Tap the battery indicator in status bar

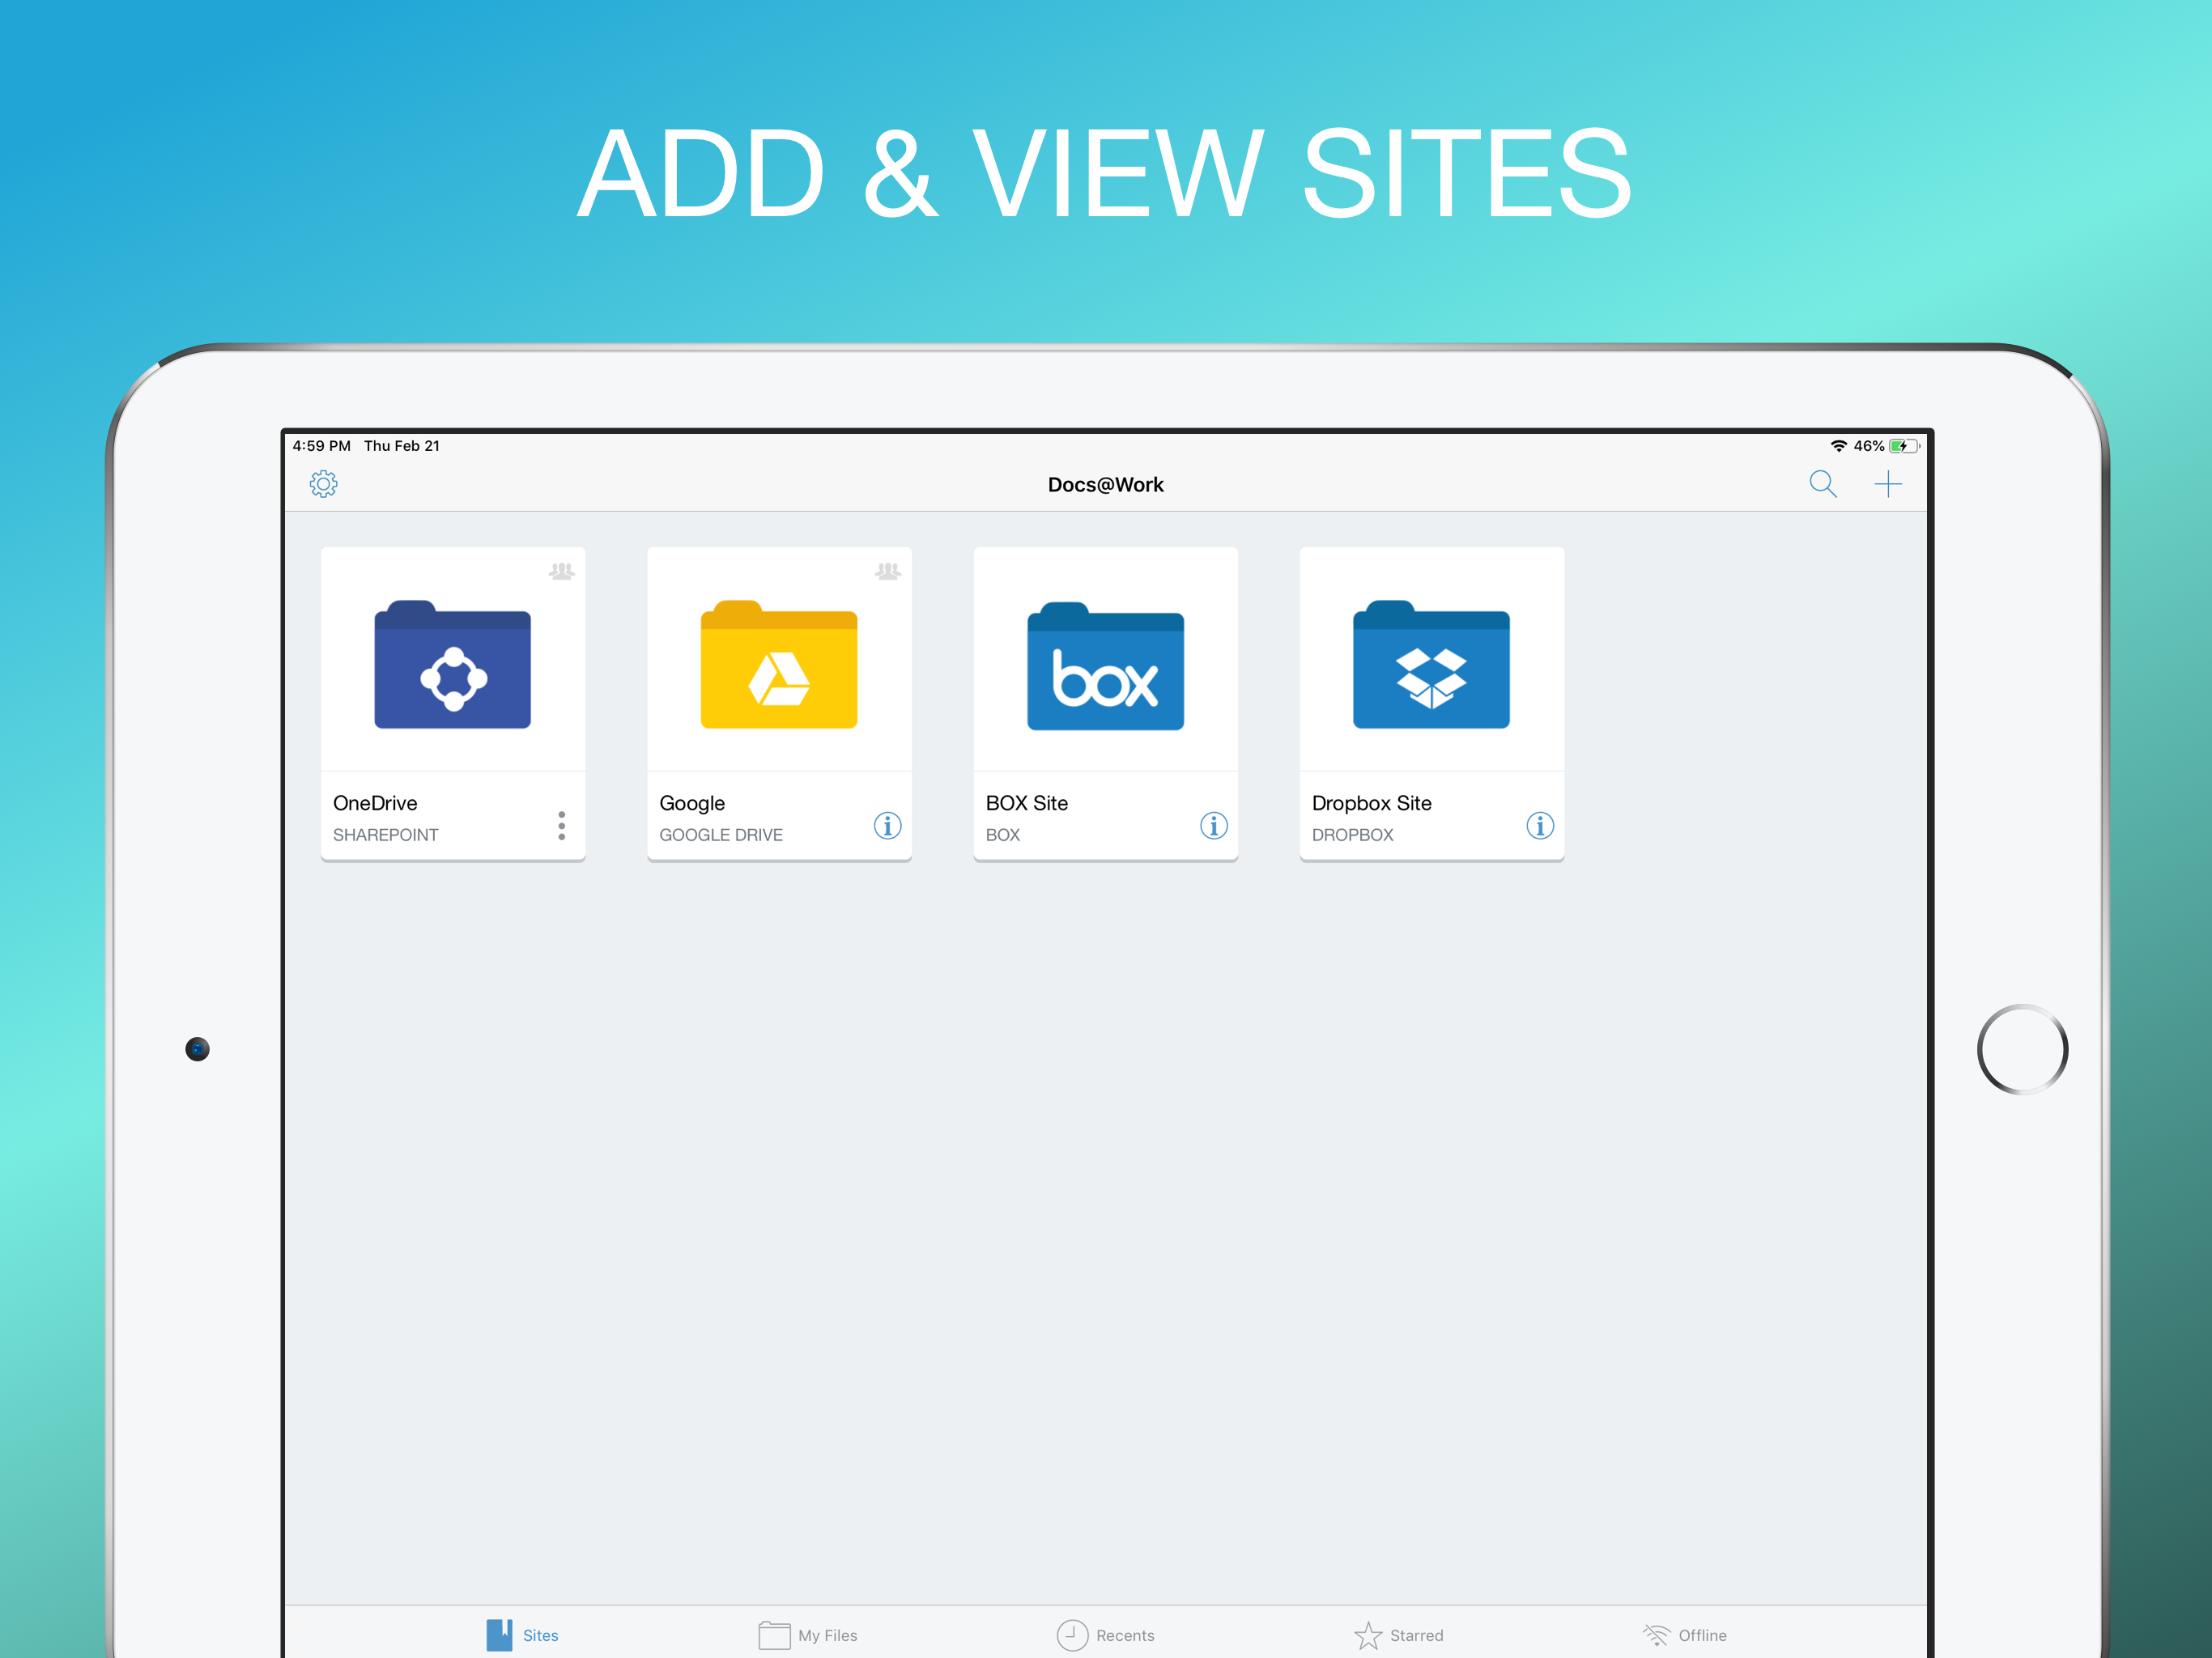point(1903,446)
